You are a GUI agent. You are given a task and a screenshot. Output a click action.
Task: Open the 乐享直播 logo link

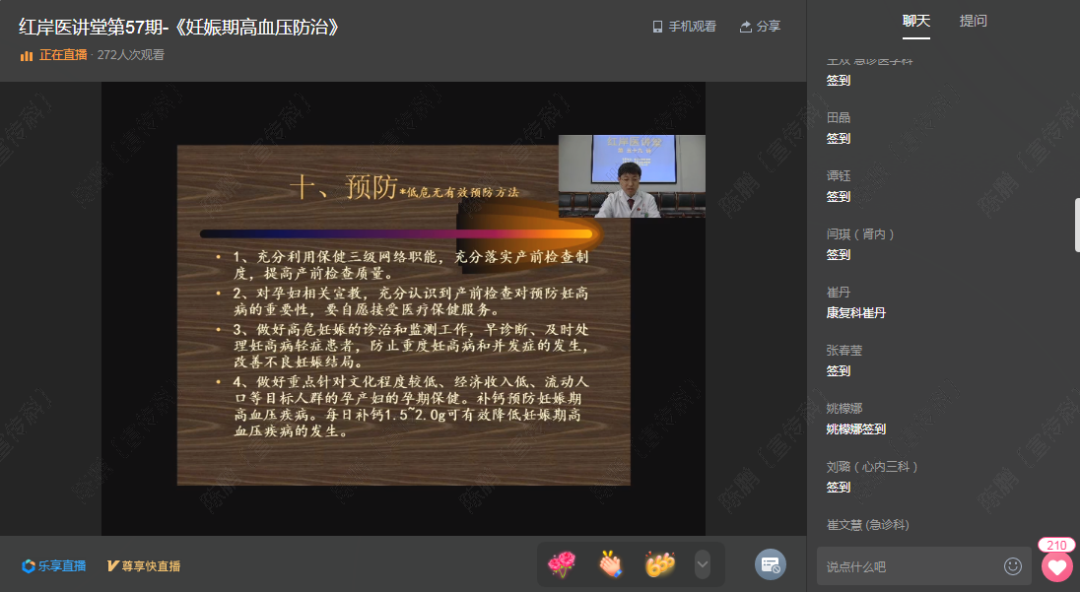coord(54,566)
